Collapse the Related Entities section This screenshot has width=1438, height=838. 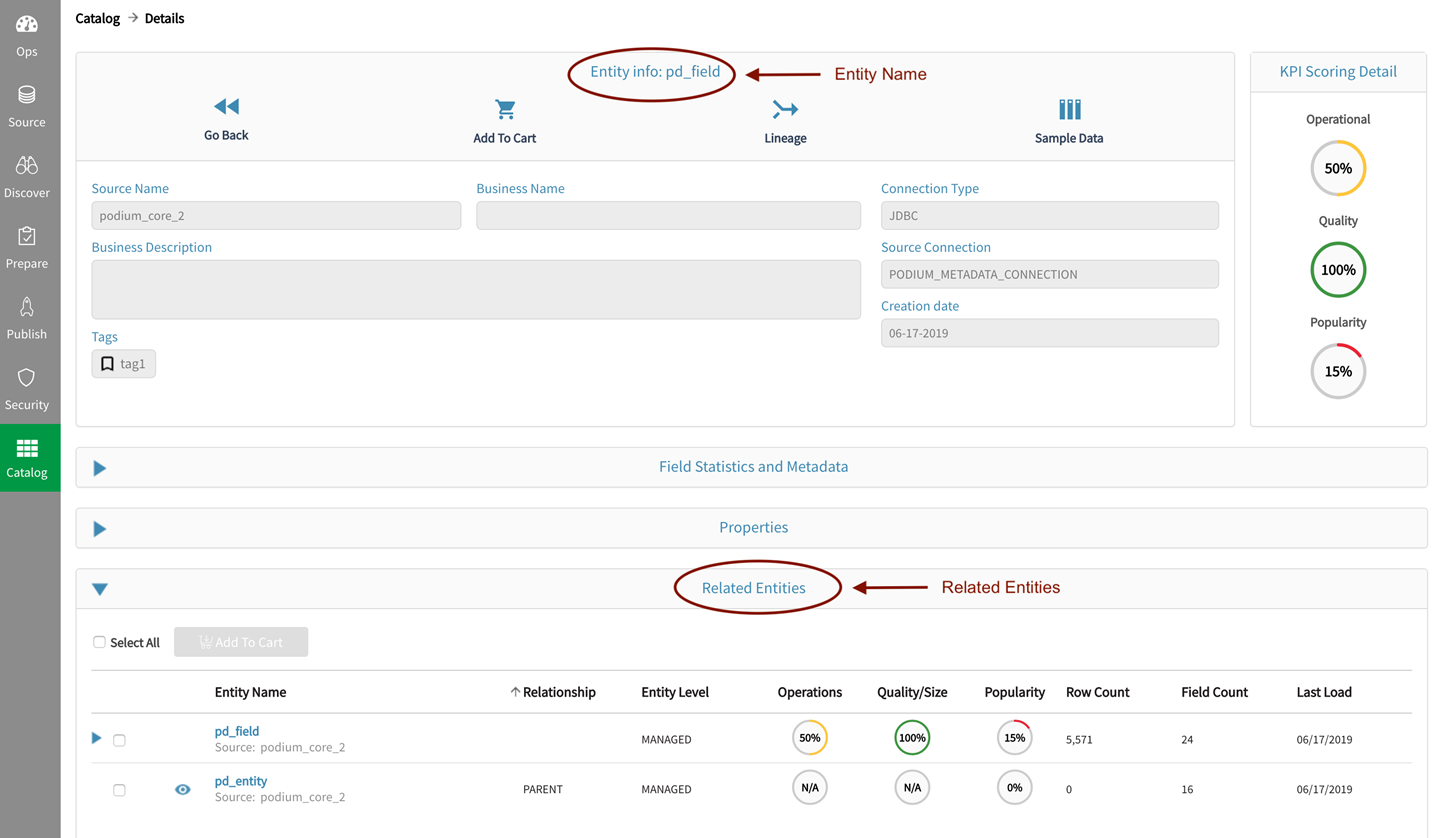coord(100,589)
